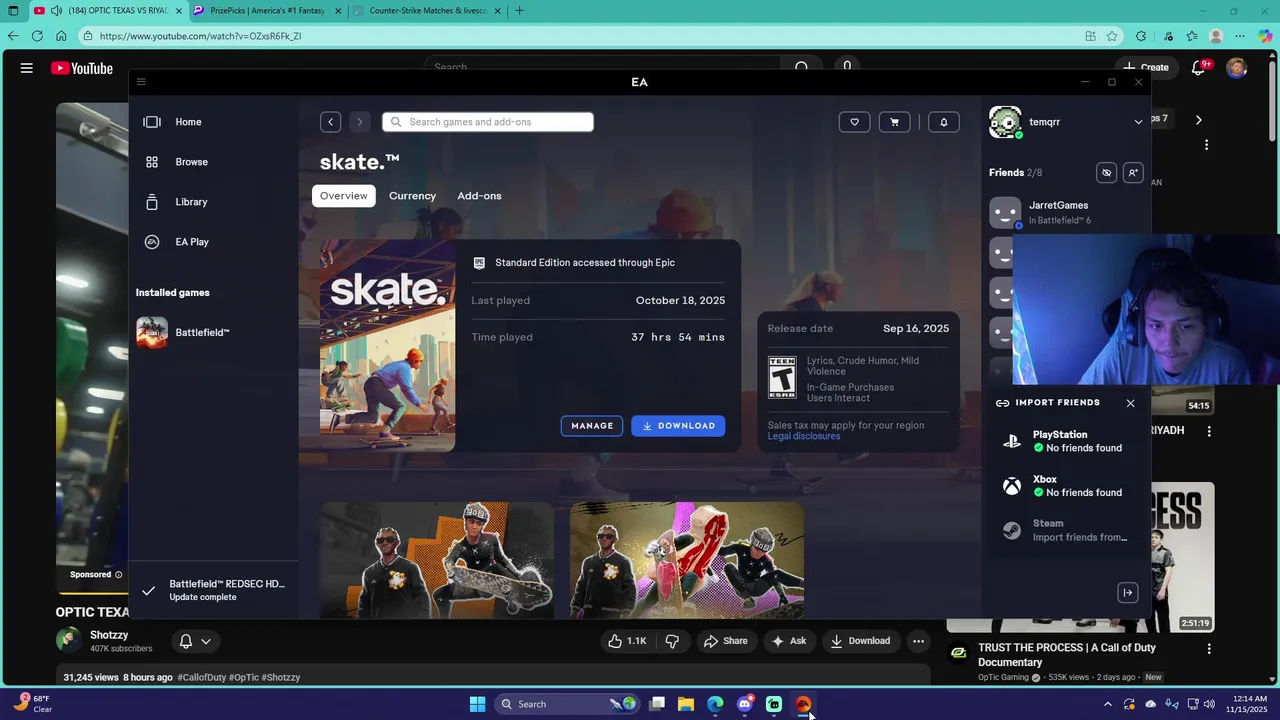
Task: Open the EA shopping cart
Action: pos(894,122)
